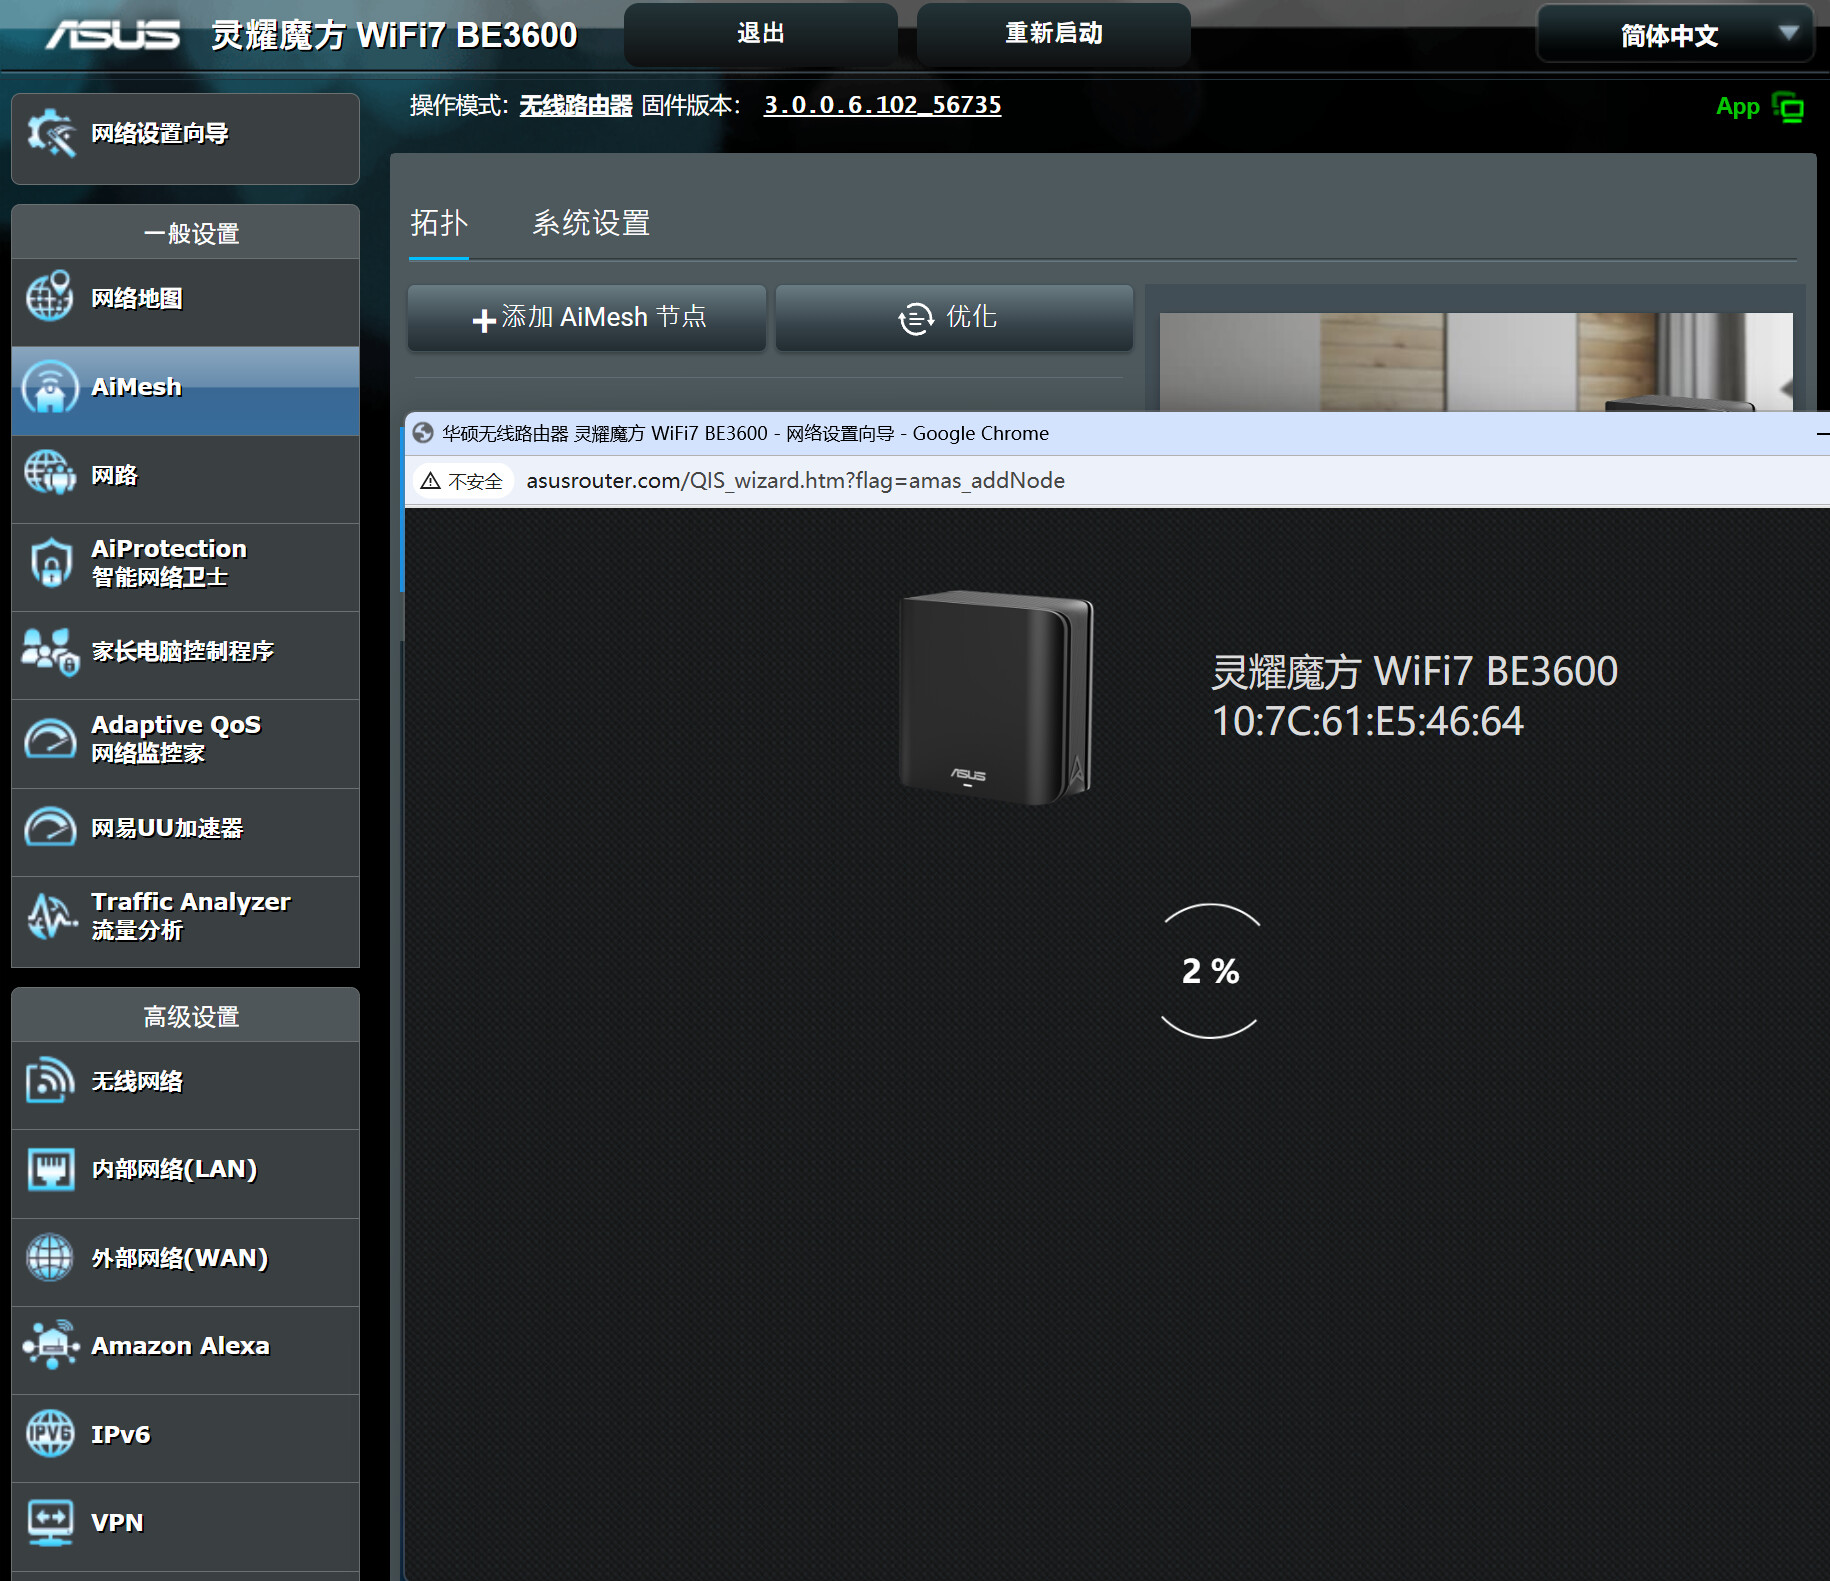1830x1581 pixels.
Task: Click the room photo thumbnail
Action: (x=1476, y=362)
